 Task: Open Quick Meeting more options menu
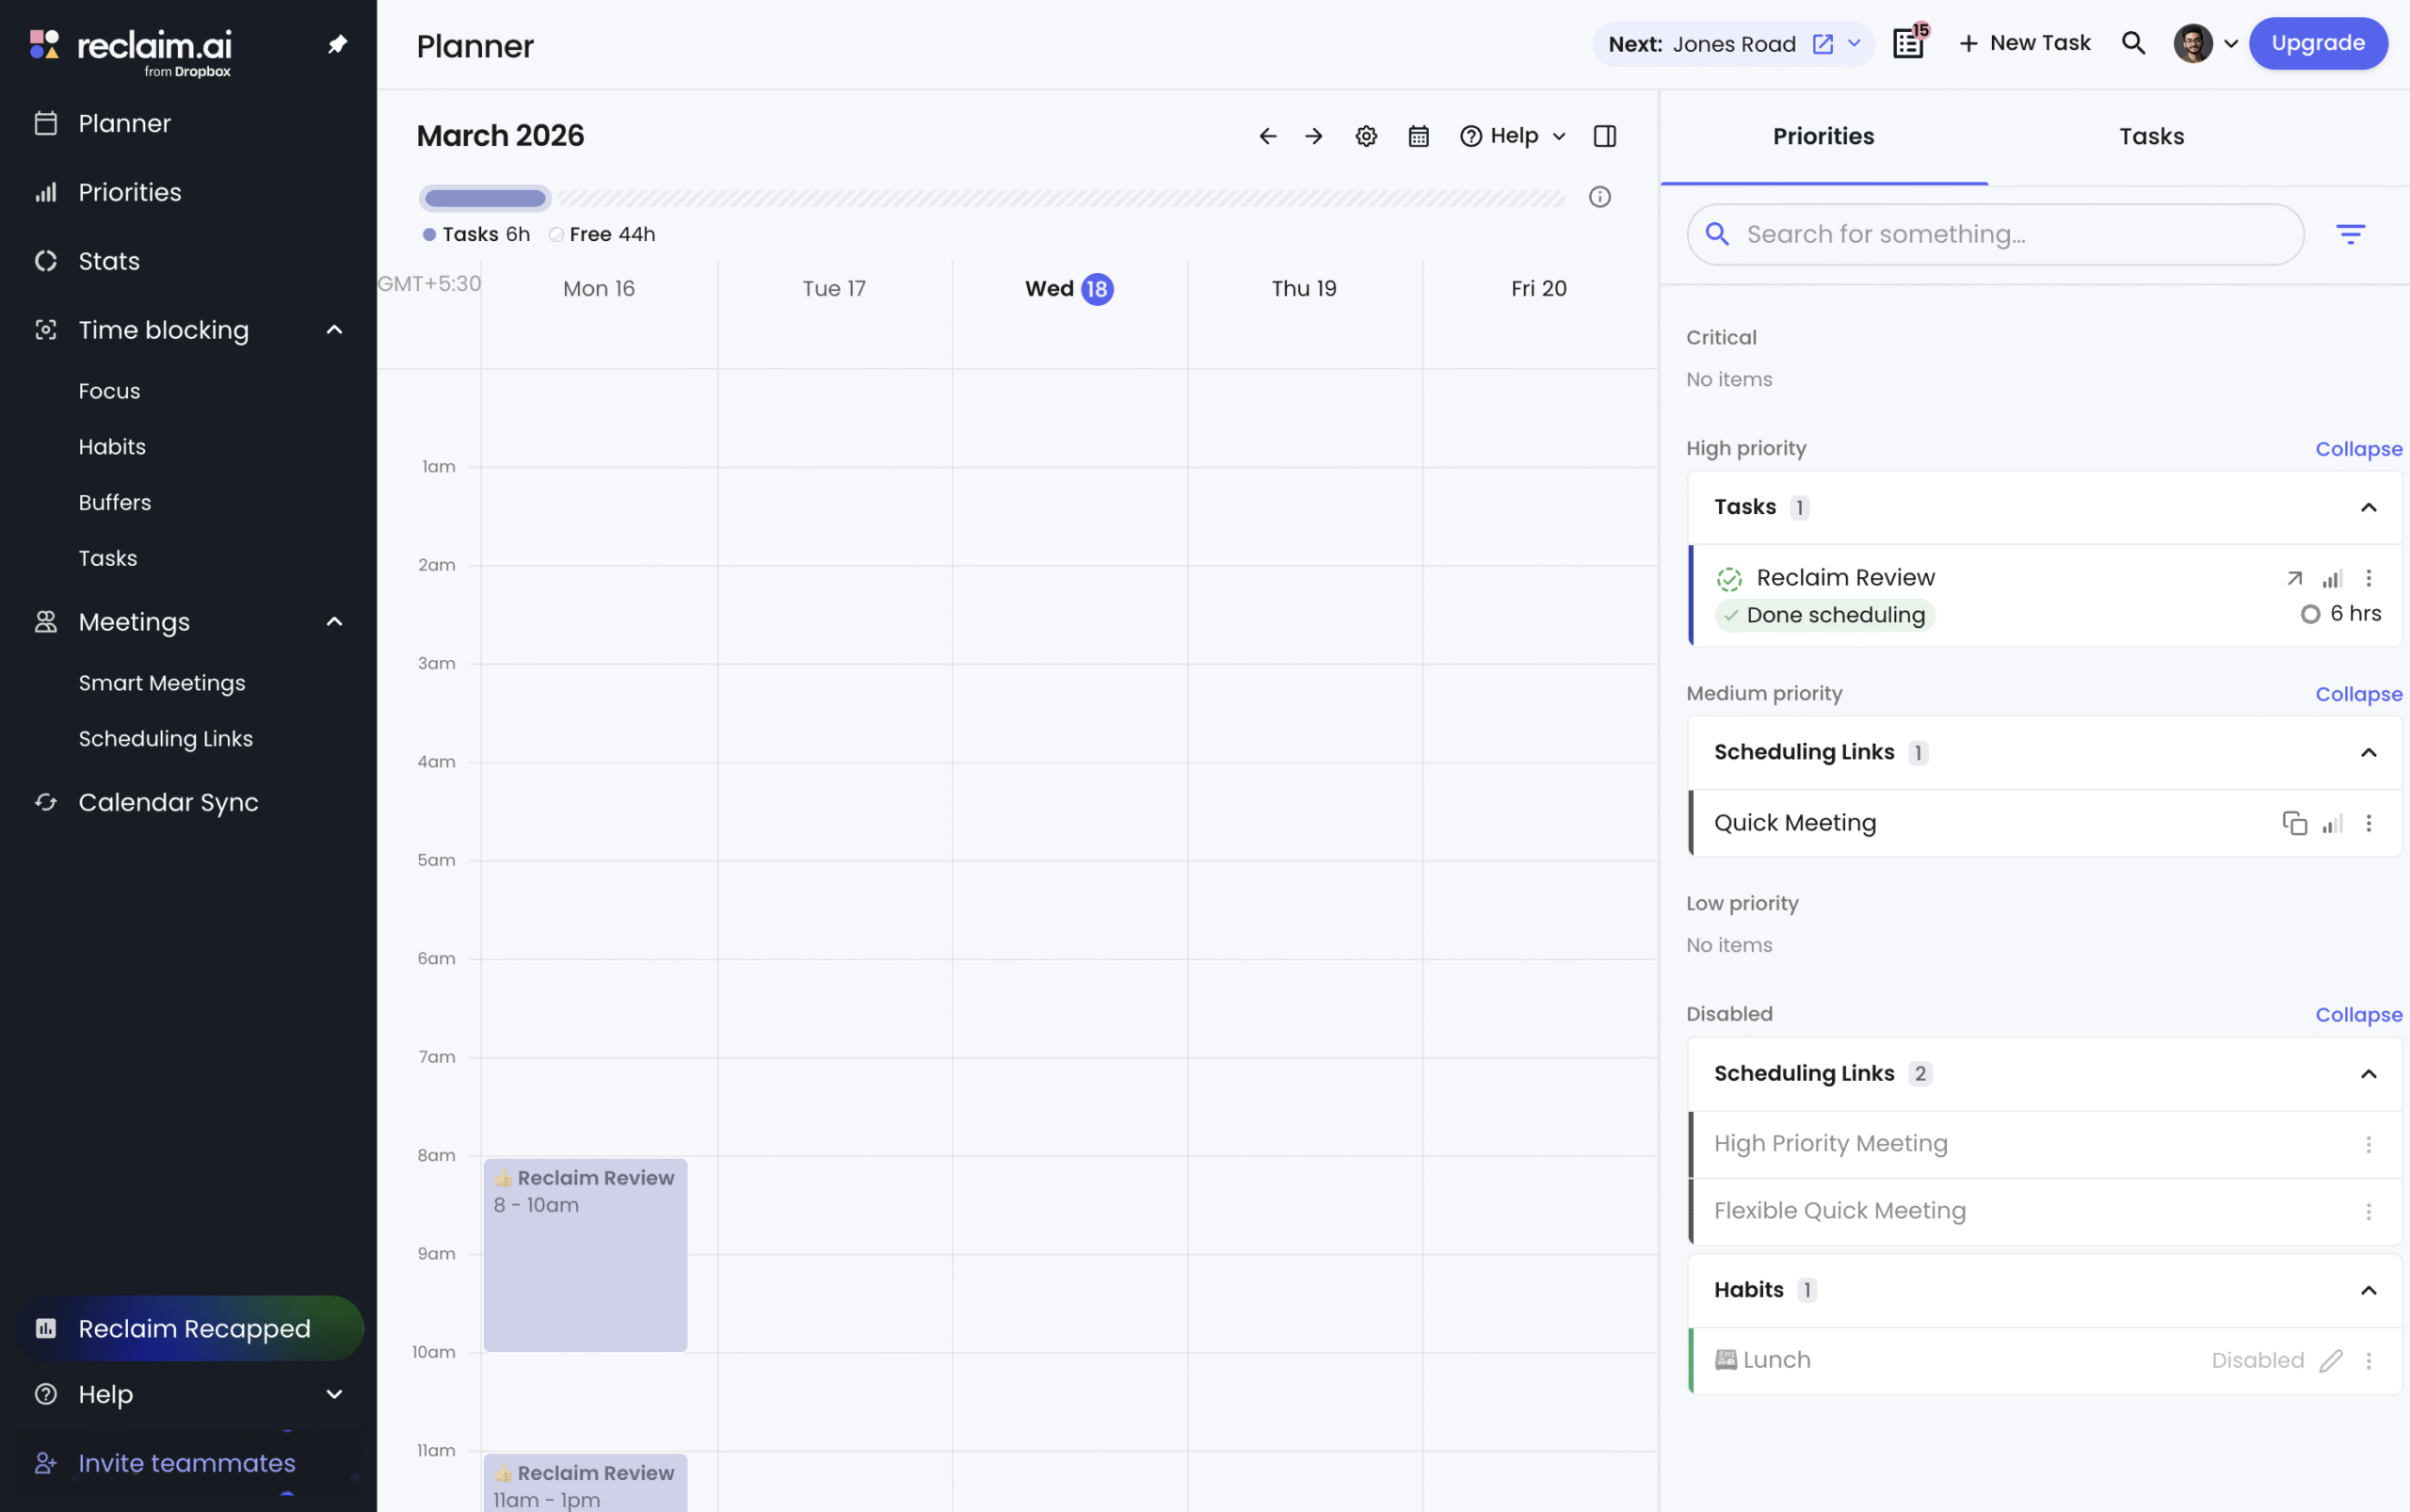[x=2369, y=823]
